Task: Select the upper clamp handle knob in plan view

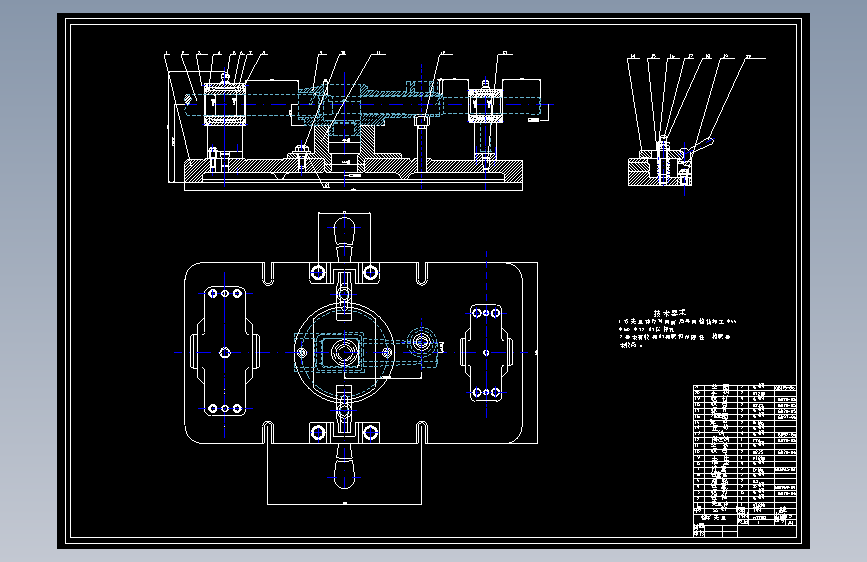Action: [x=344, y=231]
